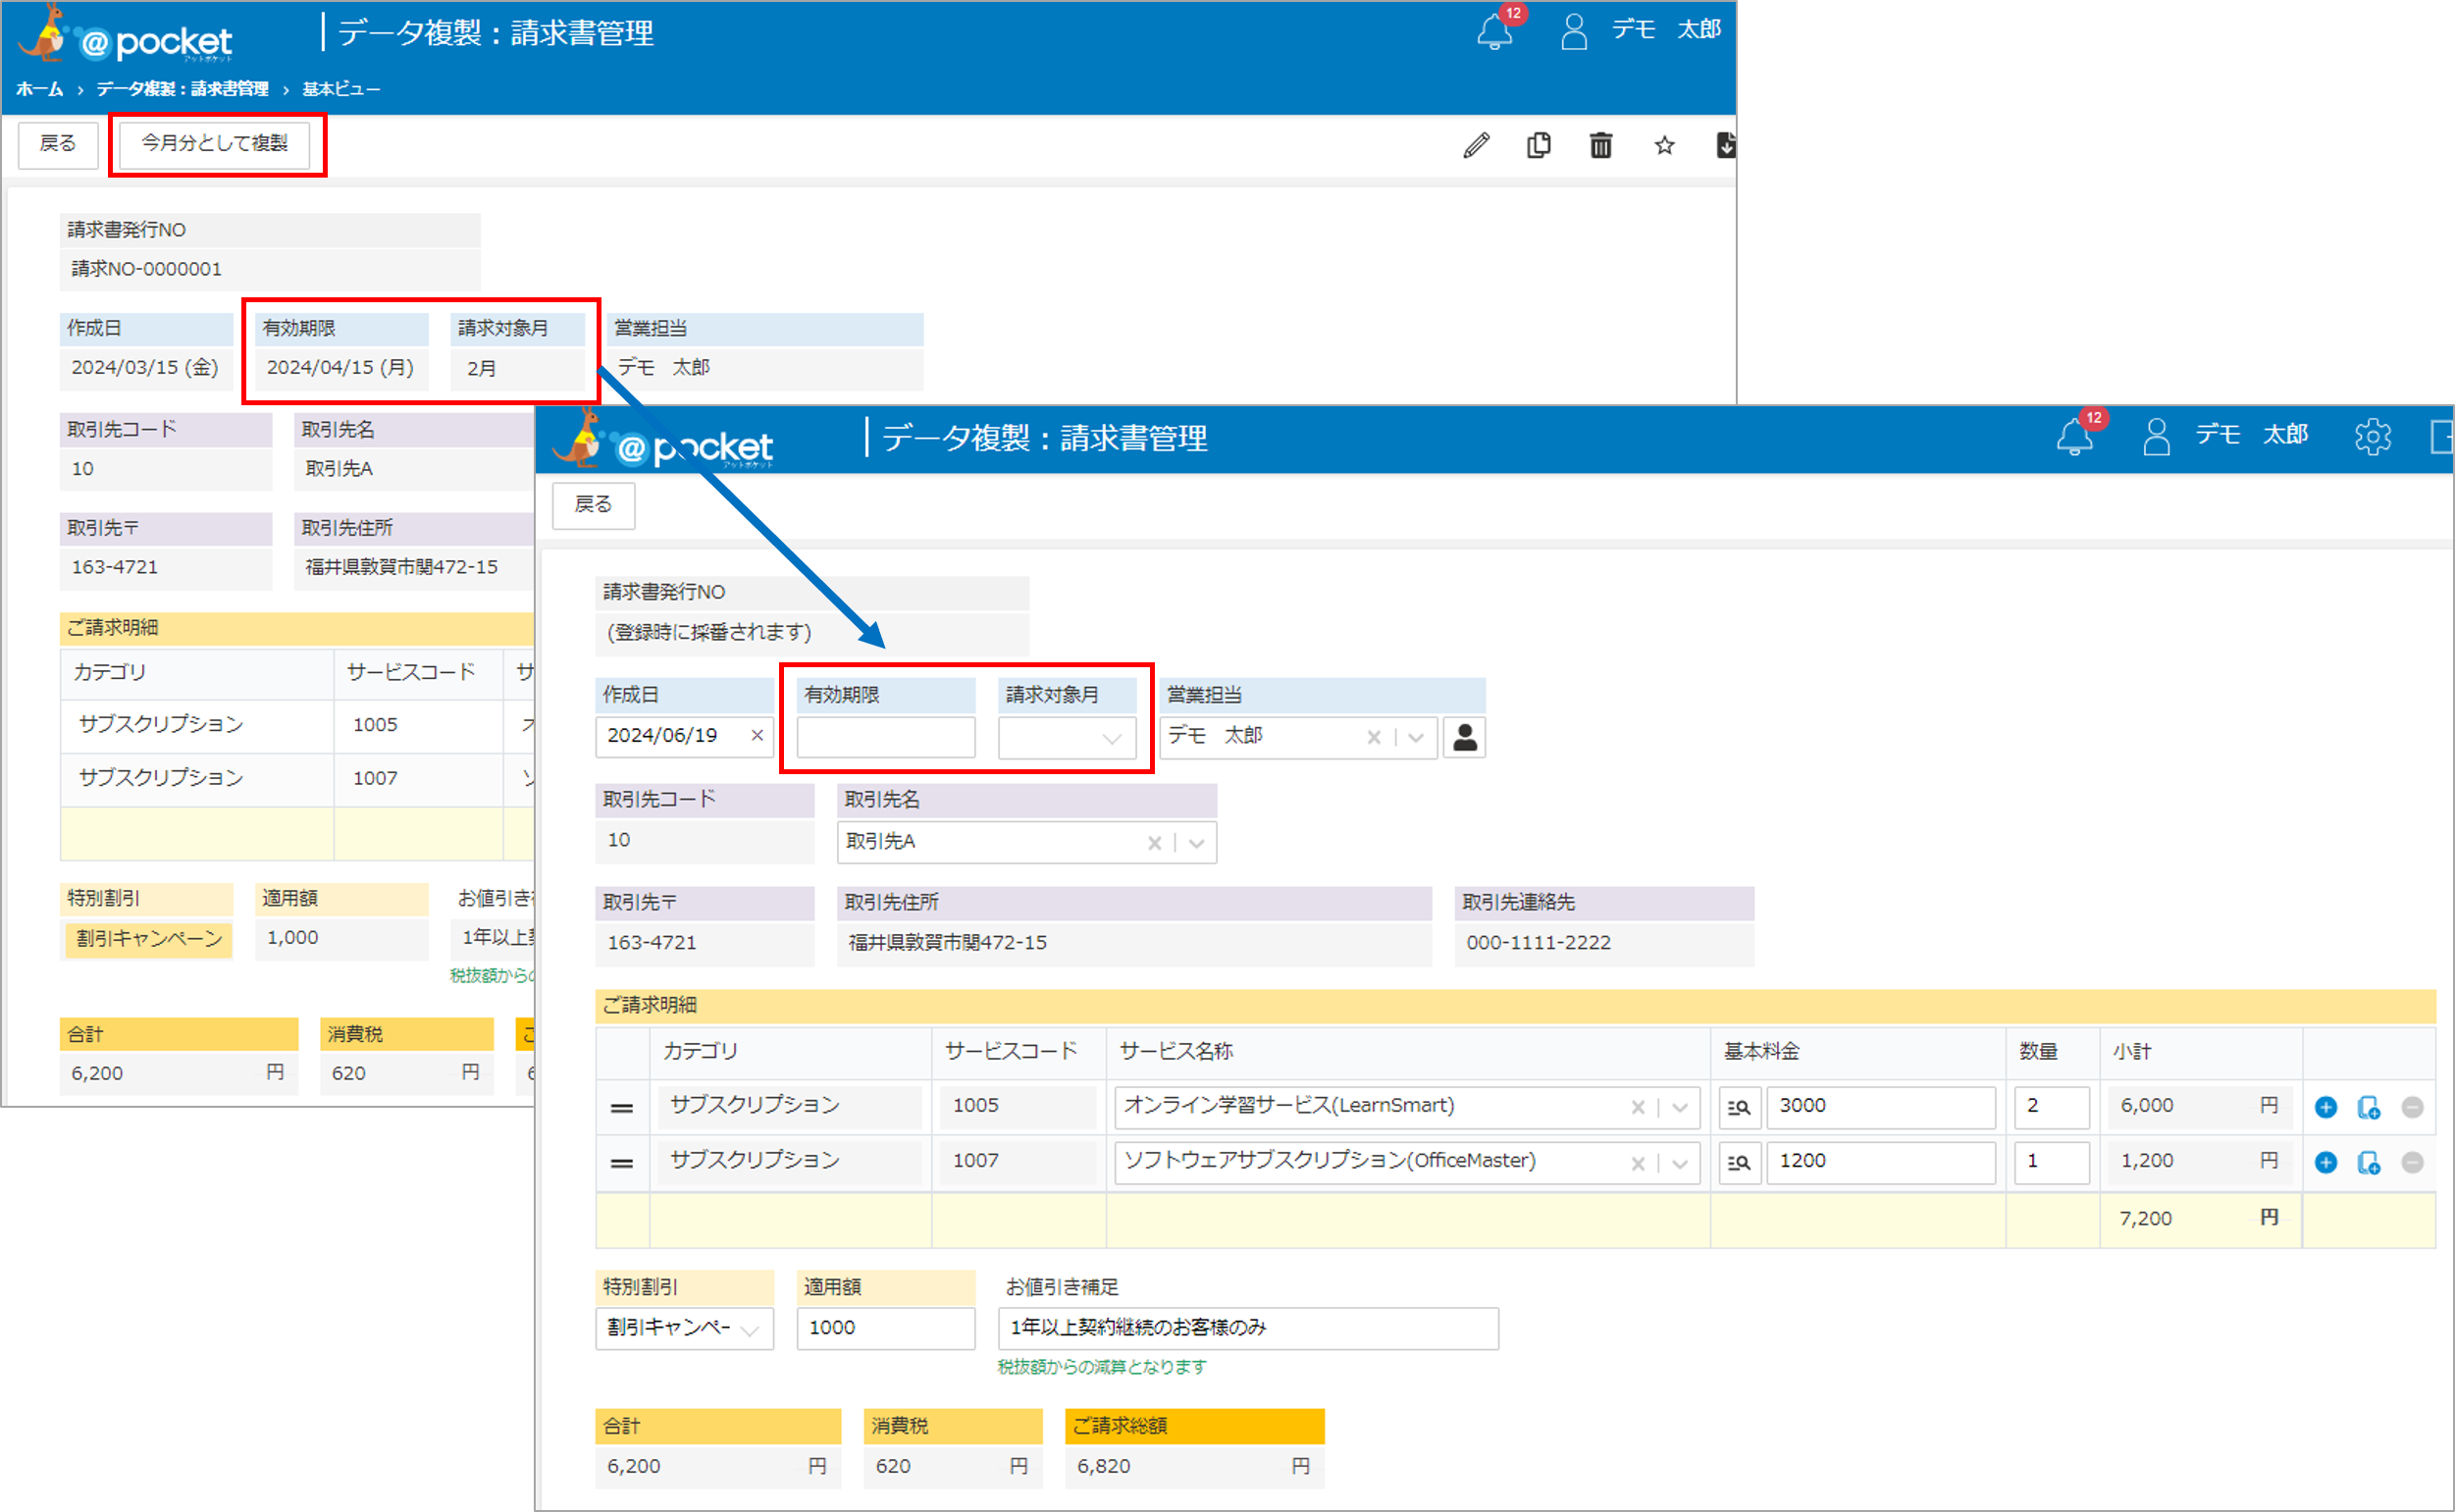This screenshot has height=1512, width=2455.
Task: Go to ホーム in the breadcrumb
Action: click(39, 89)
